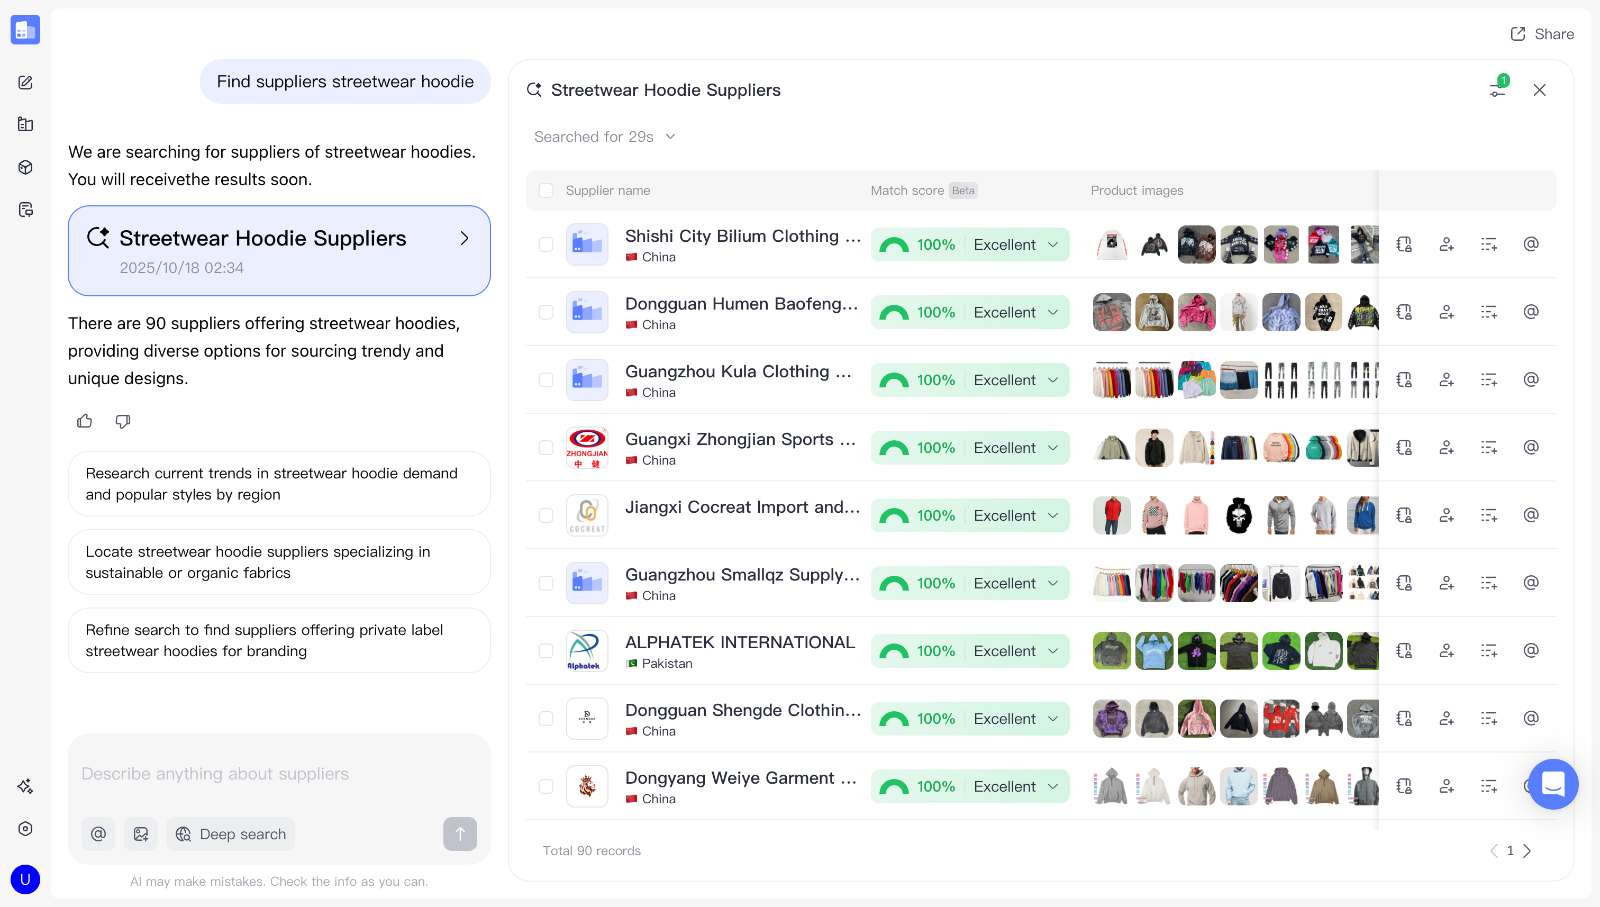
Task: Click the @ mention icon in chat input
Action: coord(98,834)
